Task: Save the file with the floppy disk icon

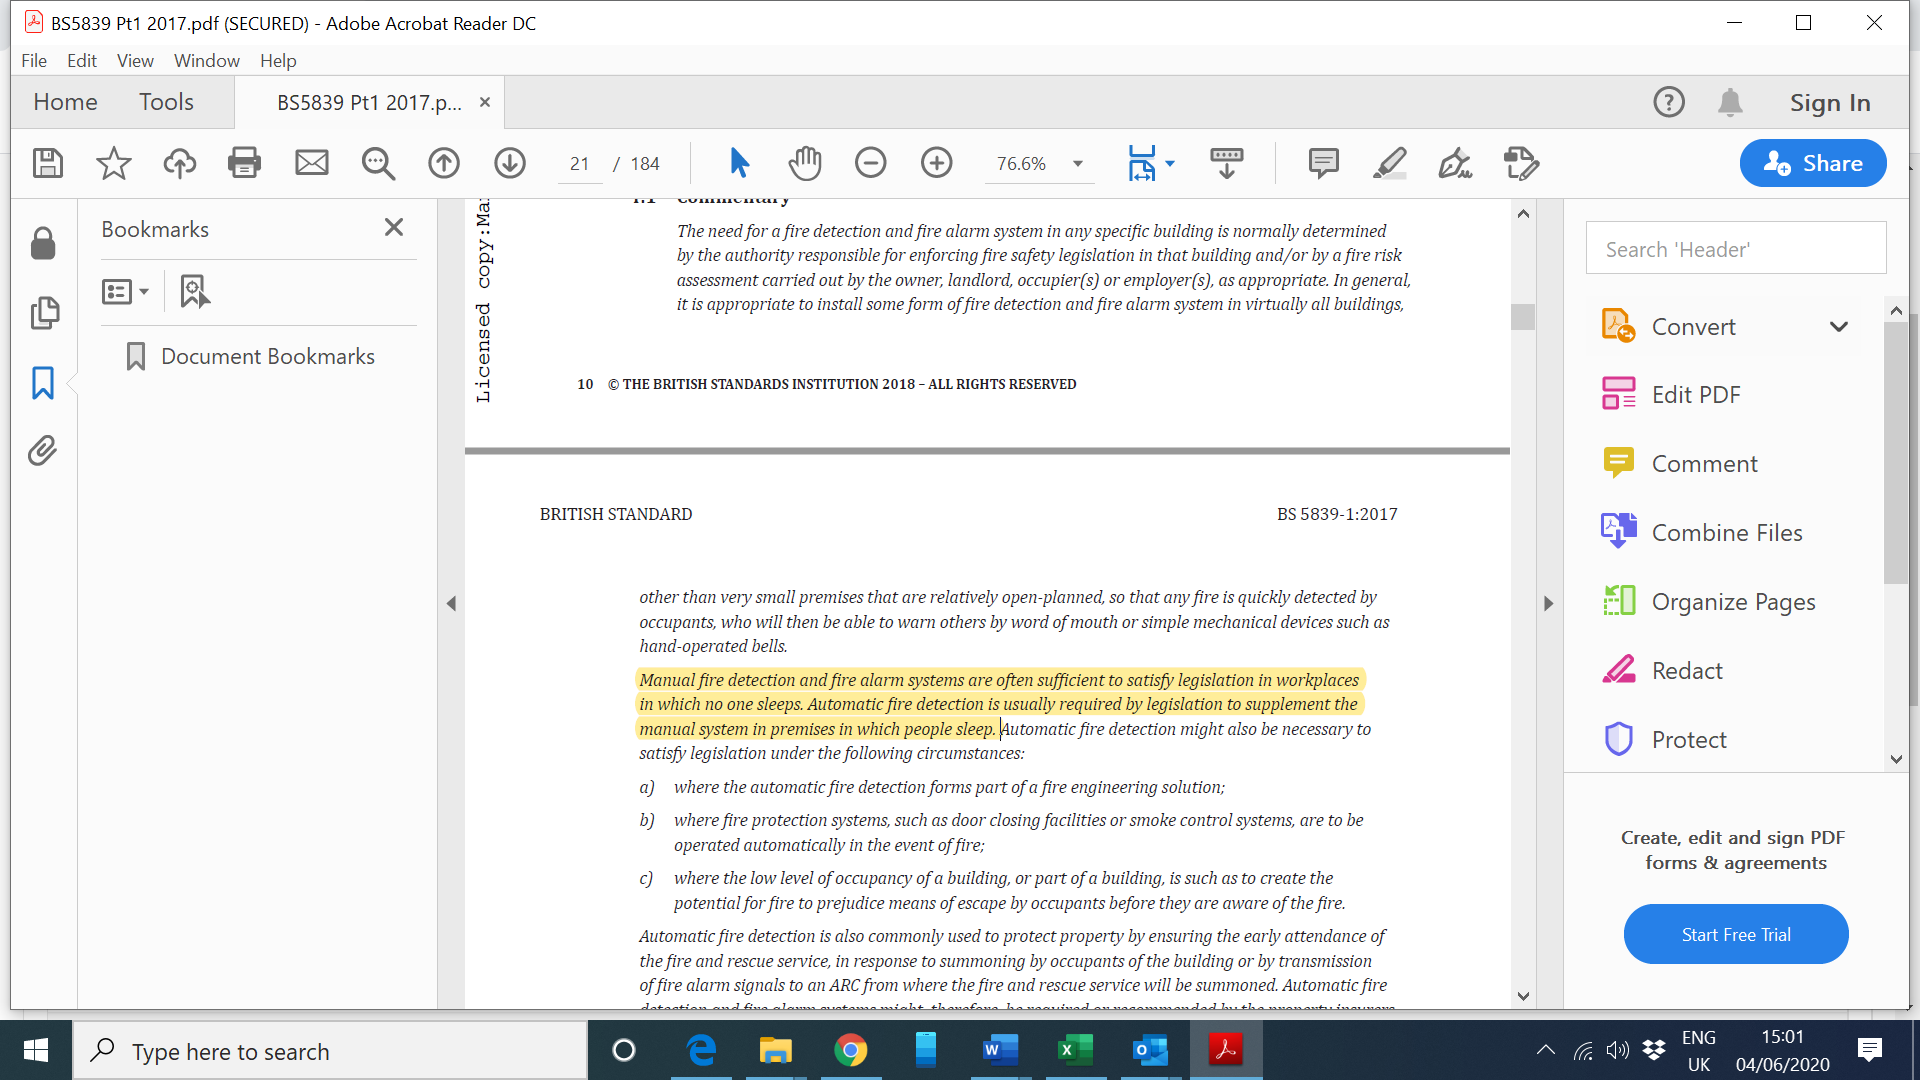Action: (48, 163)
